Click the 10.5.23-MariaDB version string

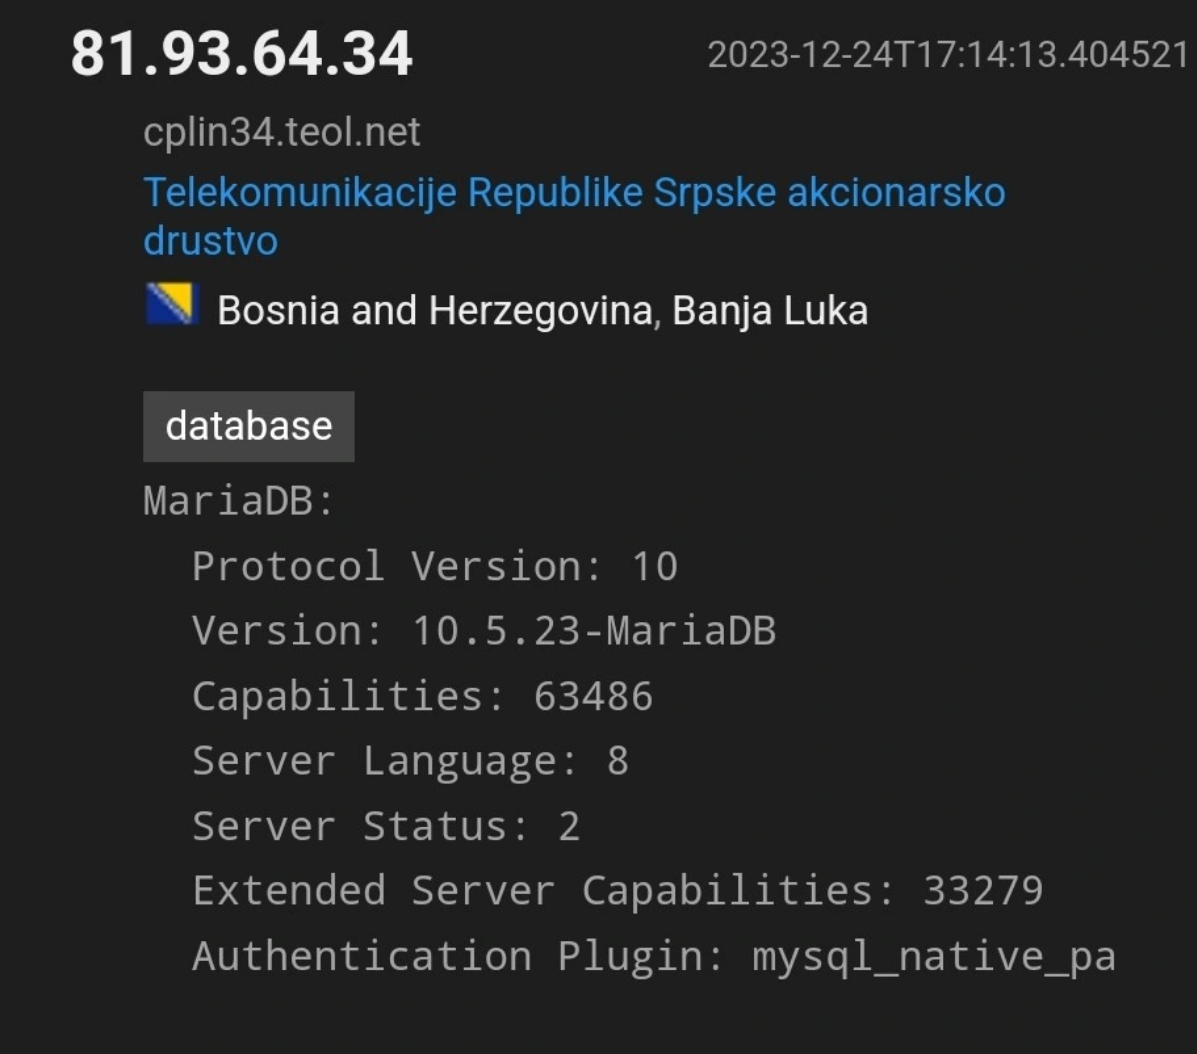(x=594, y=631)
